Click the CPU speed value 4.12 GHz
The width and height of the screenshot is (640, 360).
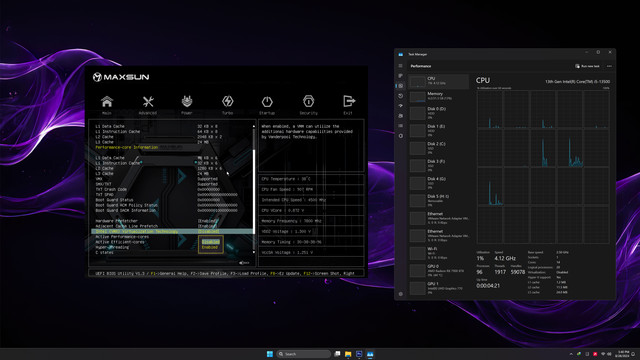pyautogui.click(x=505, y=258)
